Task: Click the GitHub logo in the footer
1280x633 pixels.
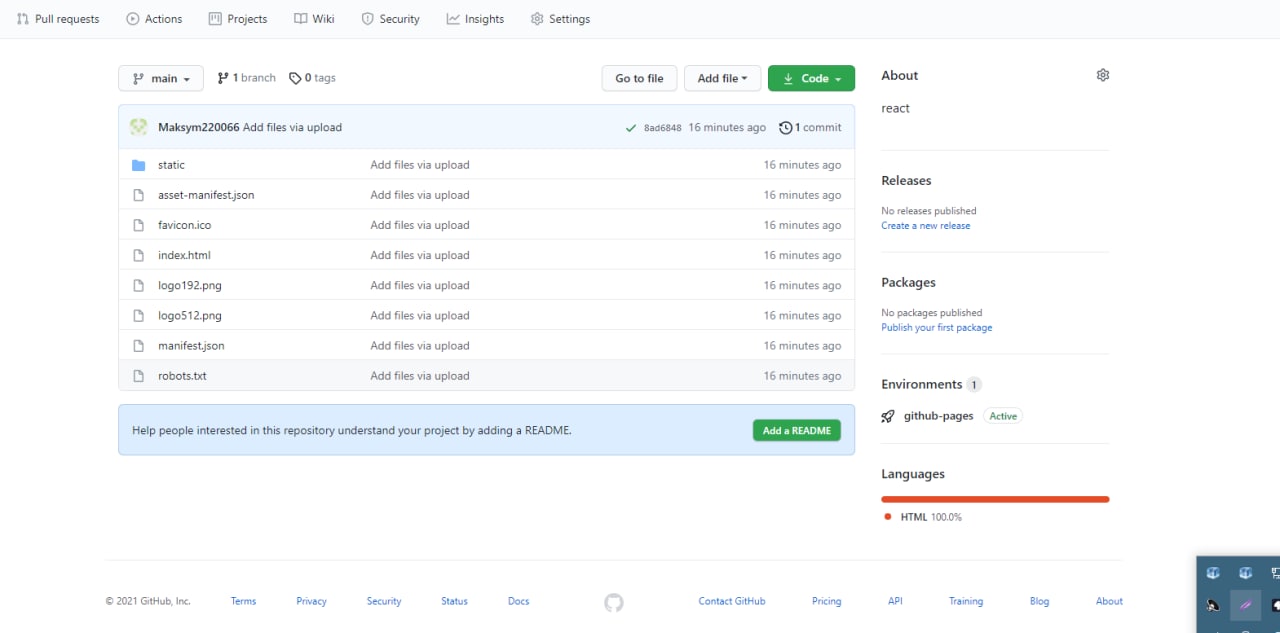Action: tap(614, 602)
